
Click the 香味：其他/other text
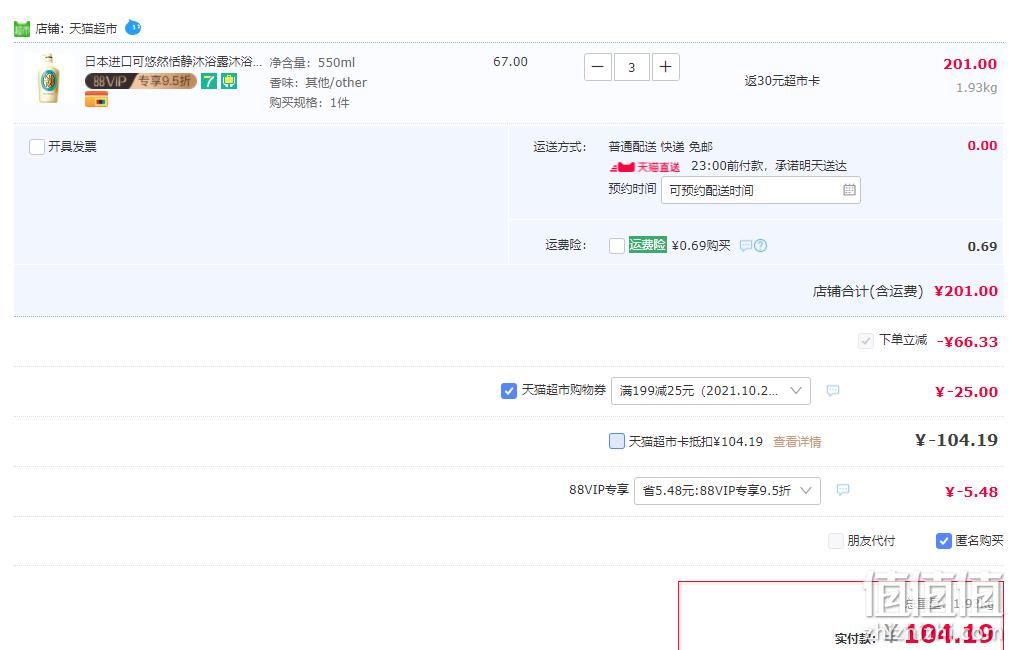(x=318, y=83)
